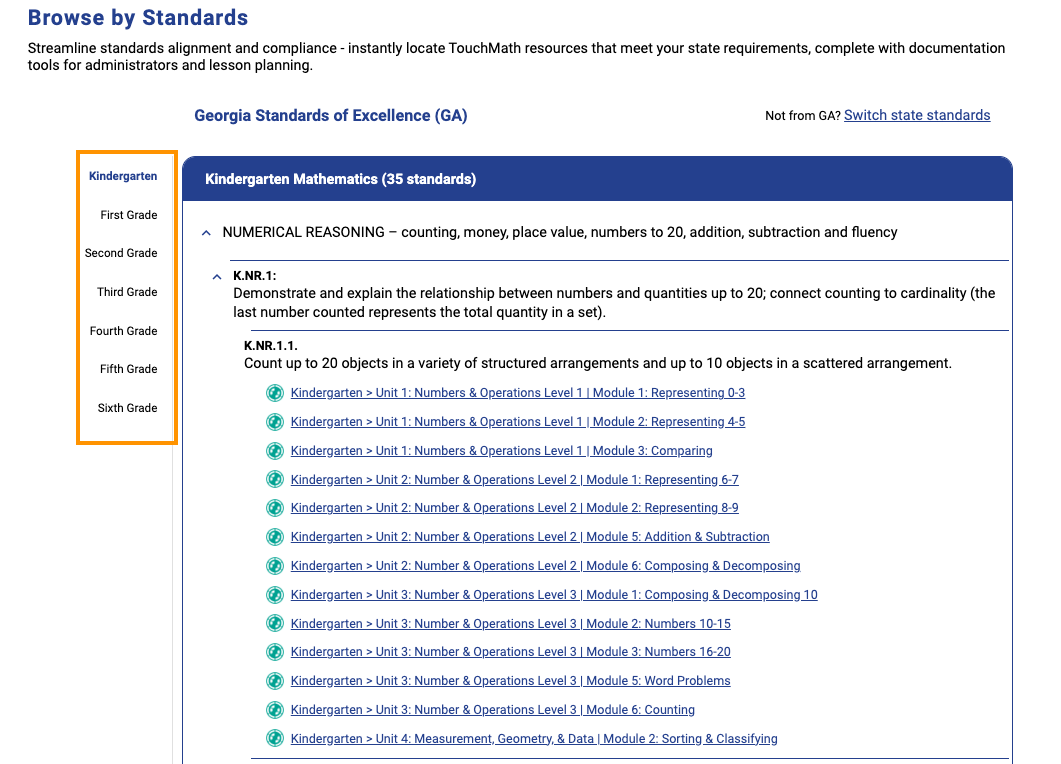Click the Browse by Standards title
This screenshot has height=764, width=1061.
[x=138, y=18]
